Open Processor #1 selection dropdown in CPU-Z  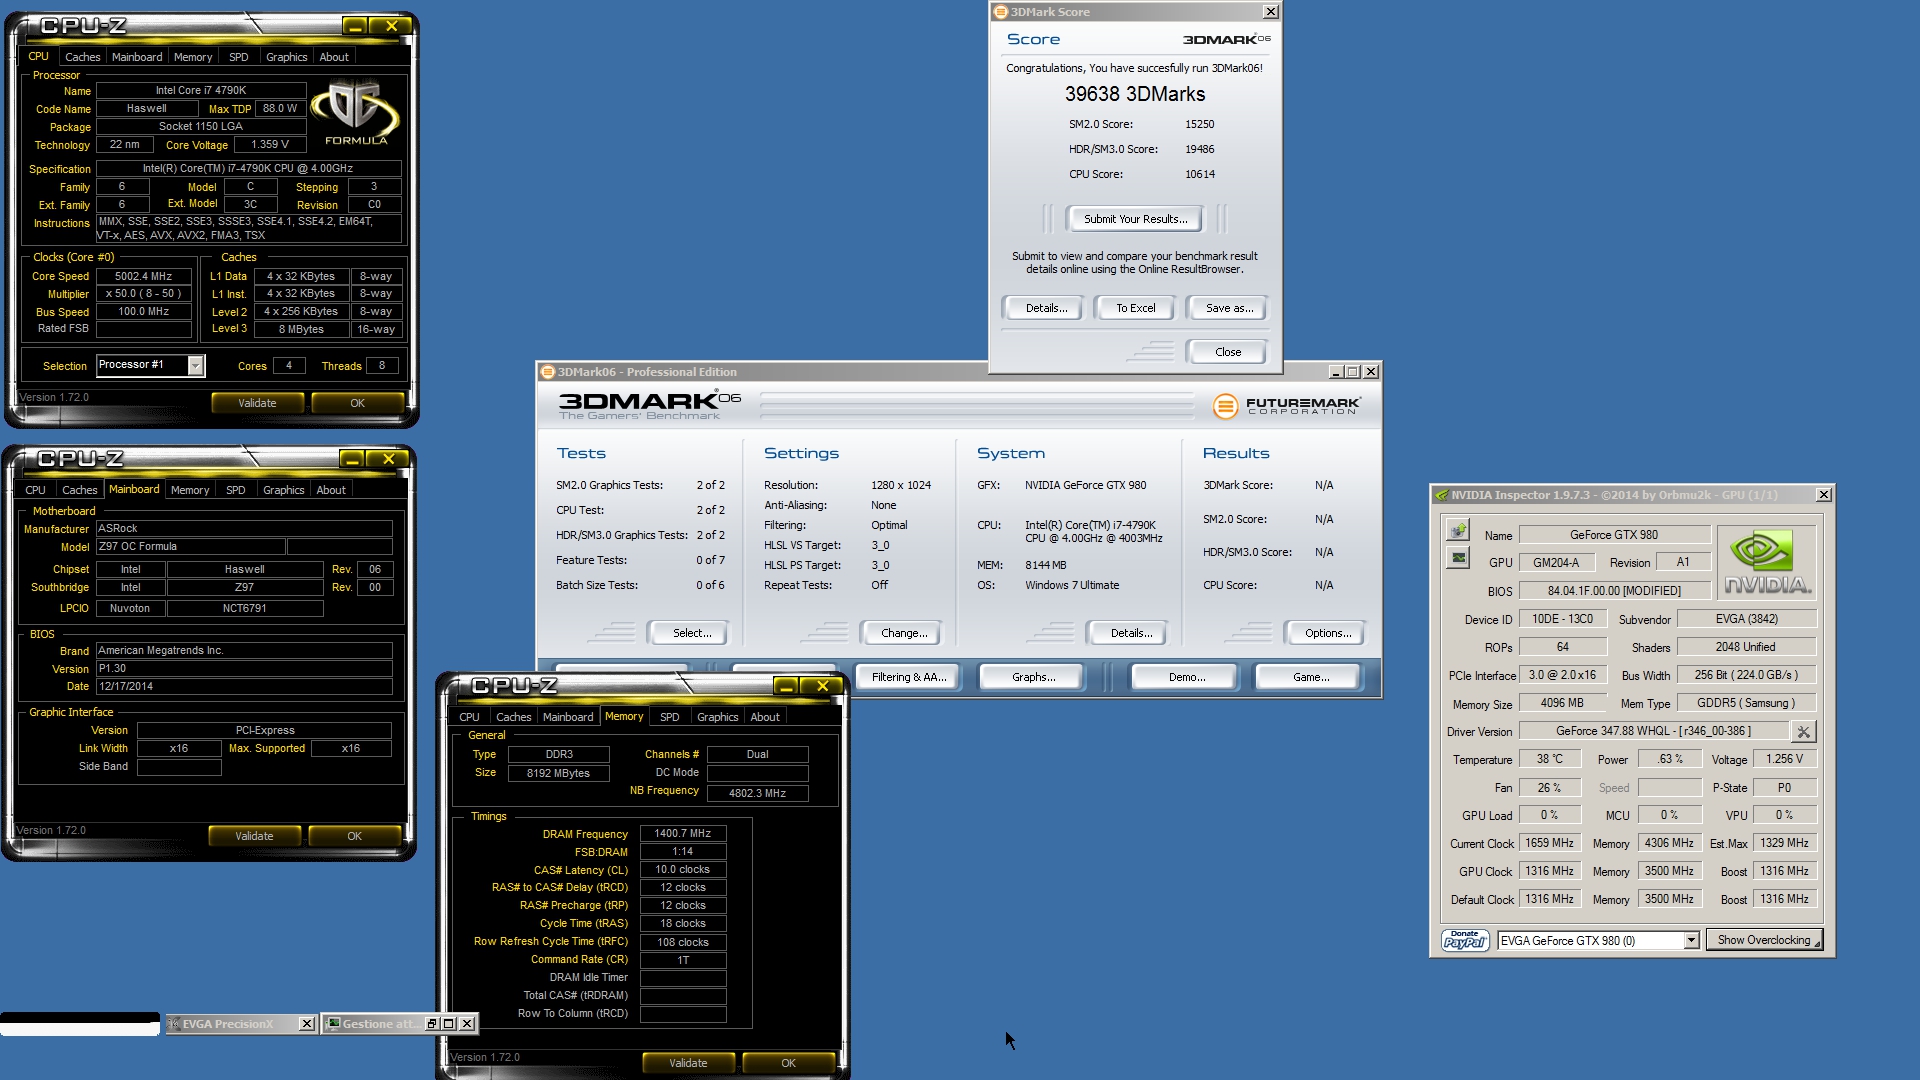[196, 366]
